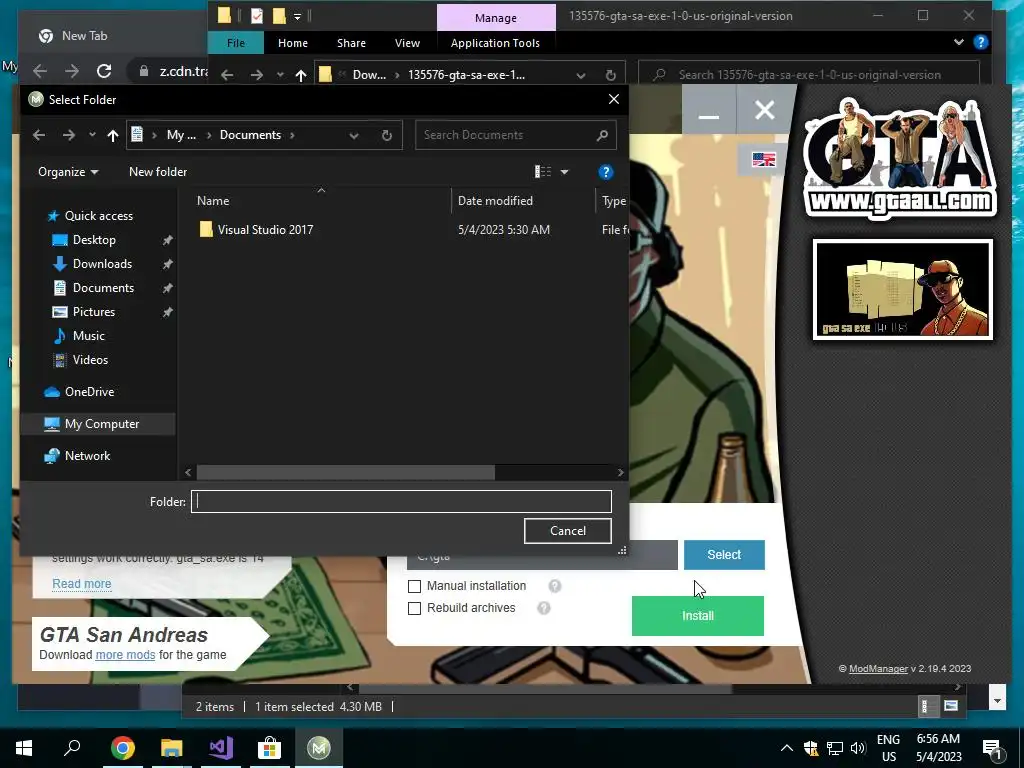Show Rebuild archives help tooltip icon
This screenshot has width=1024, height=768.
point(543,608)
